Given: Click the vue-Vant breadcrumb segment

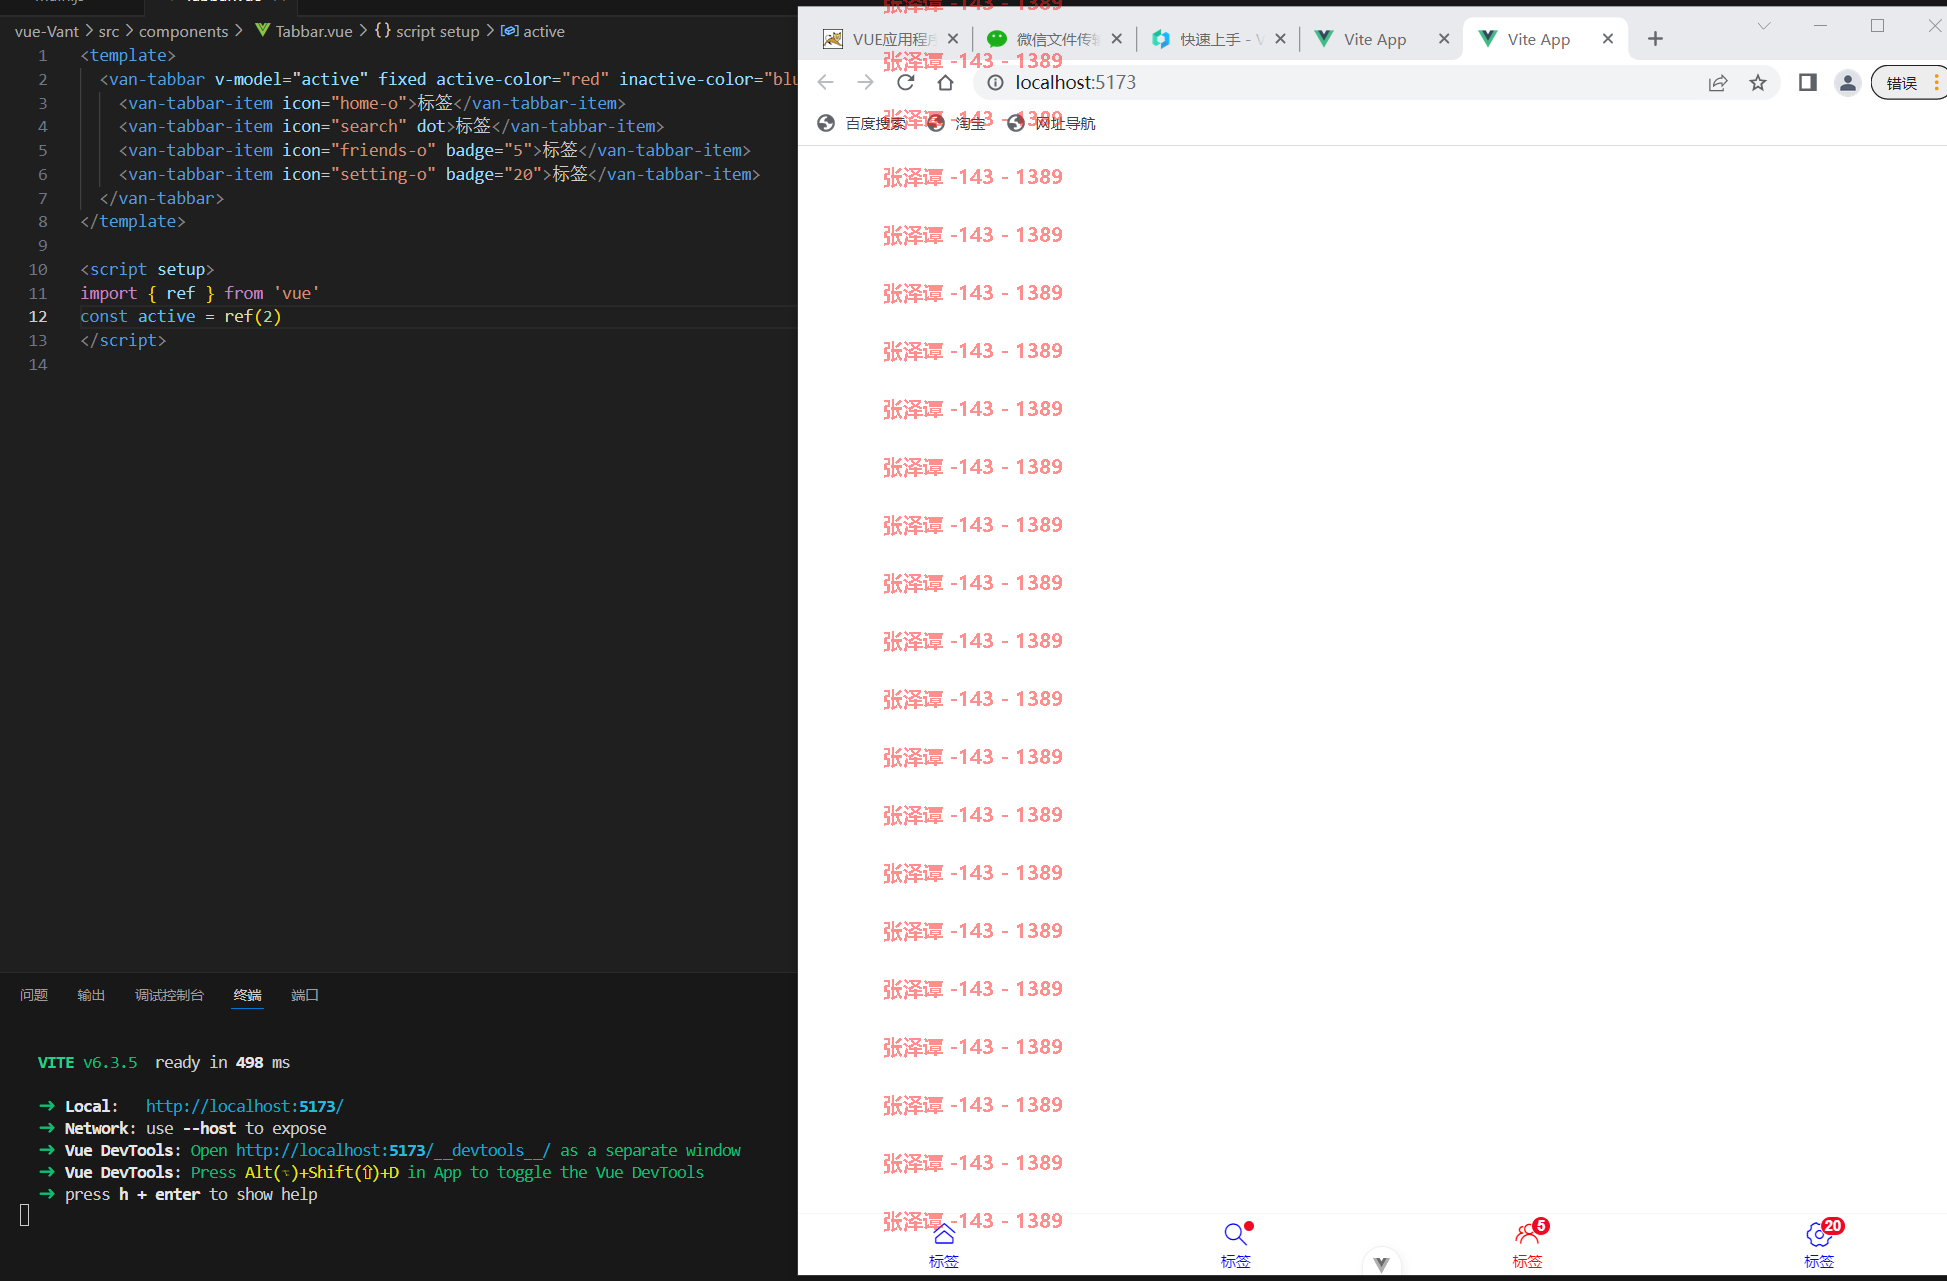Looking at the screenshot, I should click(x=47, y=31).
